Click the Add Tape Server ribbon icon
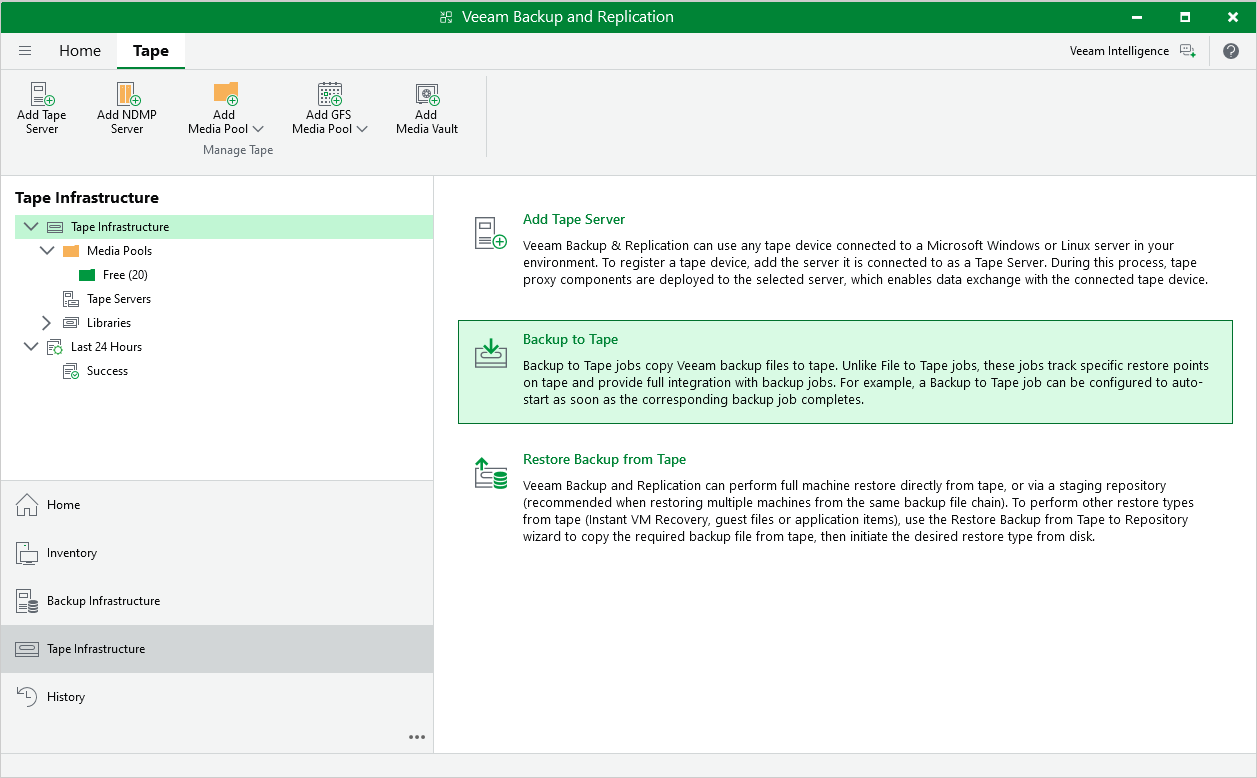Viewport: 1257px width, 778px height. 42,94
